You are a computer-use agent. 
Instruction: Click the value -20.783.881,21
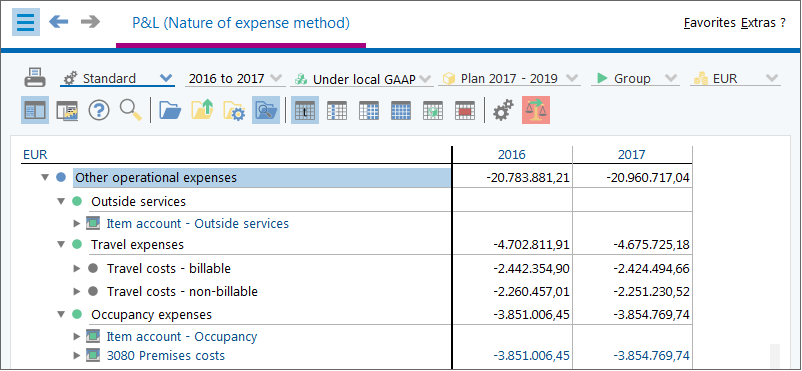tap(528, 178)
